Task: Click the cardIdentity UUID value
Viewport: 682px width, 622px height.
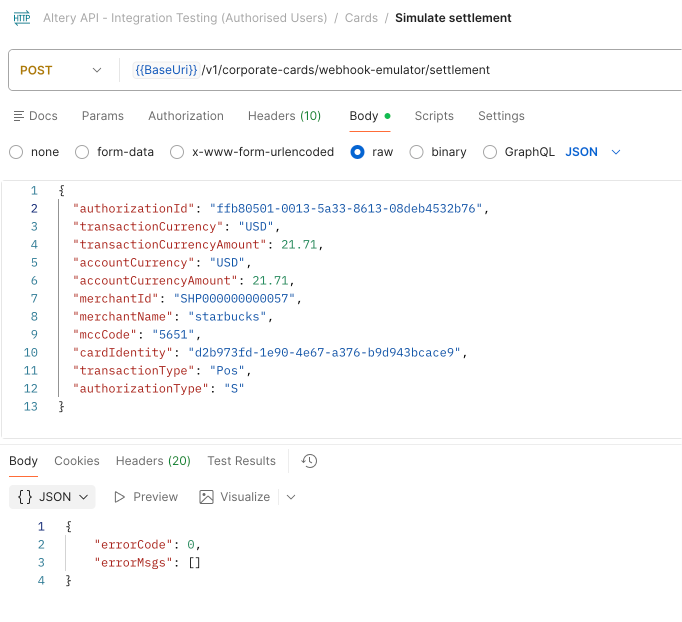Action: (x=324, y=353)
